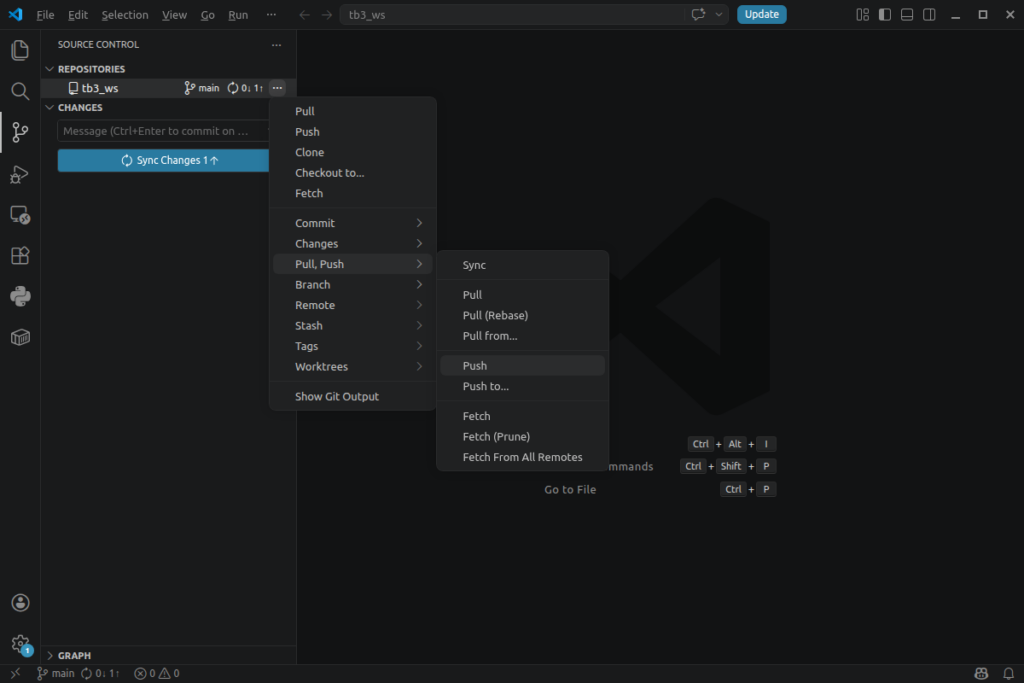Click the sync status 0↓ 1↑ in repository row
This screenshot has height=683, width=1024.
[x=245, y=87]
